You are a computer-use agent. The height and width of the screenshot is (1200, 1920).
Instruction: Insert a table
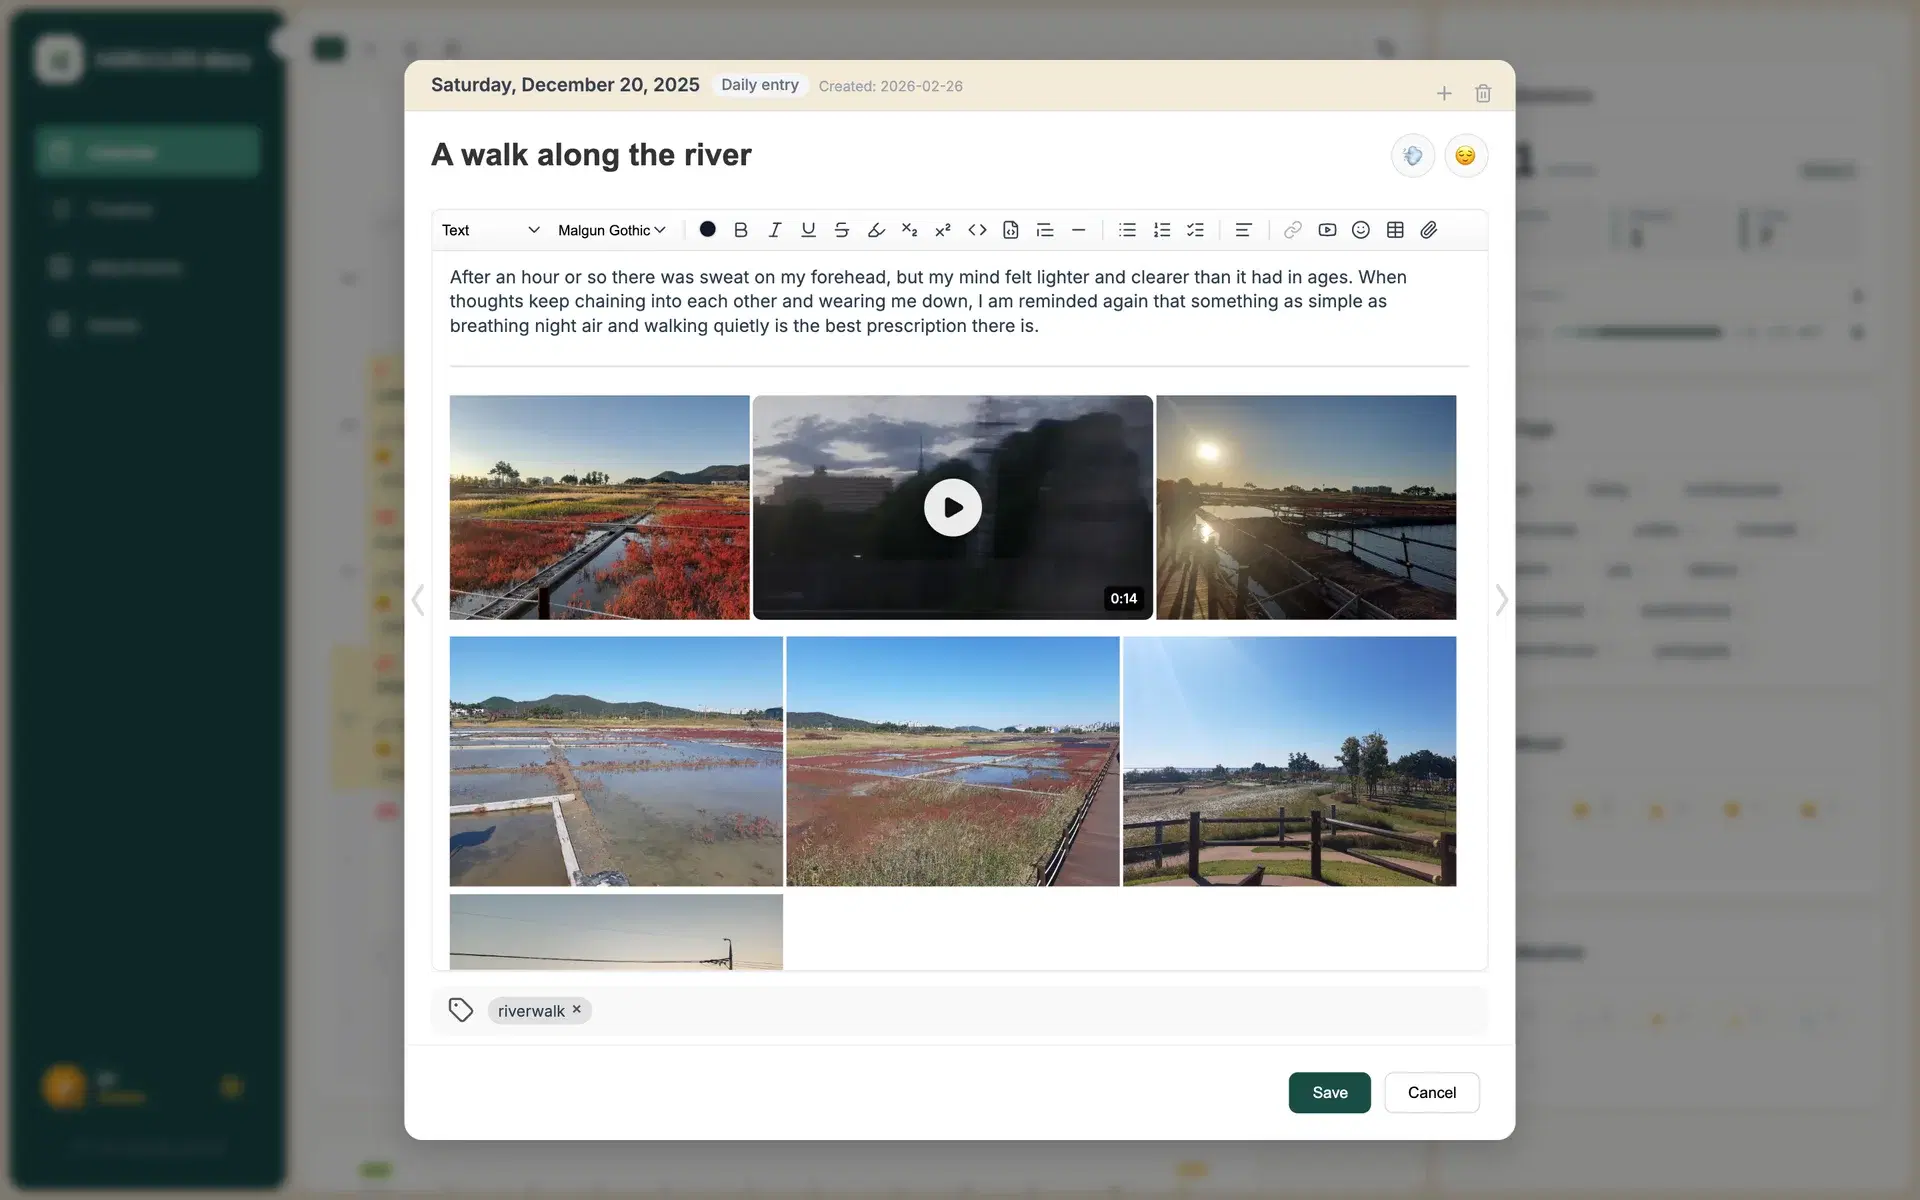coord(1395,230)
